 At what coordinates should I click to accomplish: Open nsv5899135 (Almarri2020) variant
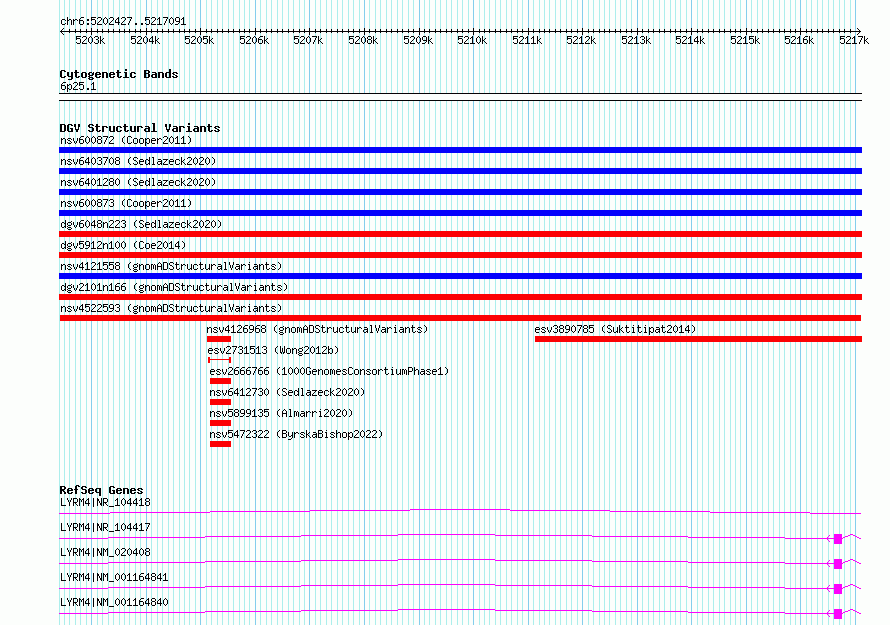(281, 413)
